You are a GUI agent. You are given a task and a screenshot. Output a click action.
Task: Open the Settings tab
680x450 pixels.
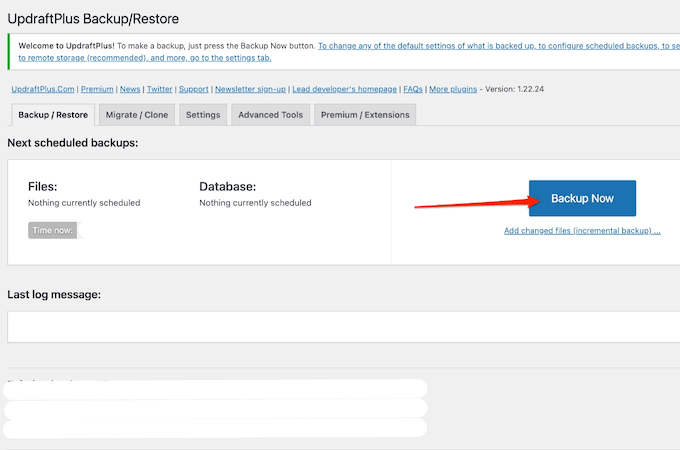[203, 115]
